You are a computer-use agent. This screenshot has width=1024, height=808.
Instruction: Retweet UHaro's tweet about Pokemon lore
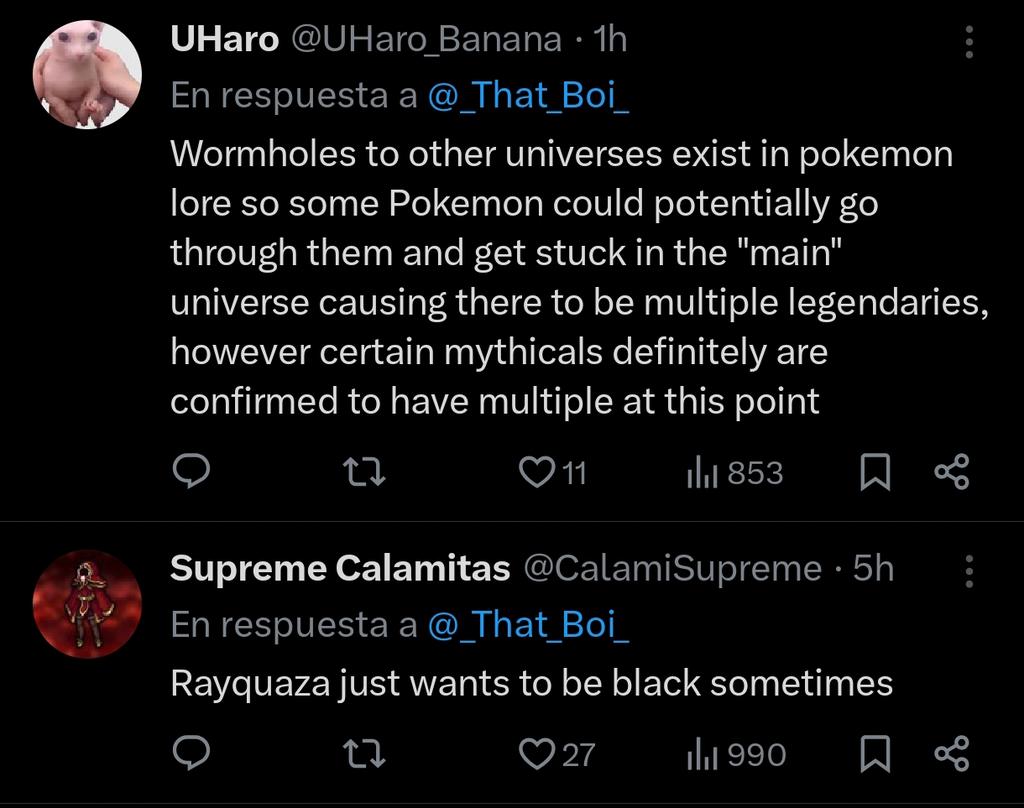click(364, 472)
